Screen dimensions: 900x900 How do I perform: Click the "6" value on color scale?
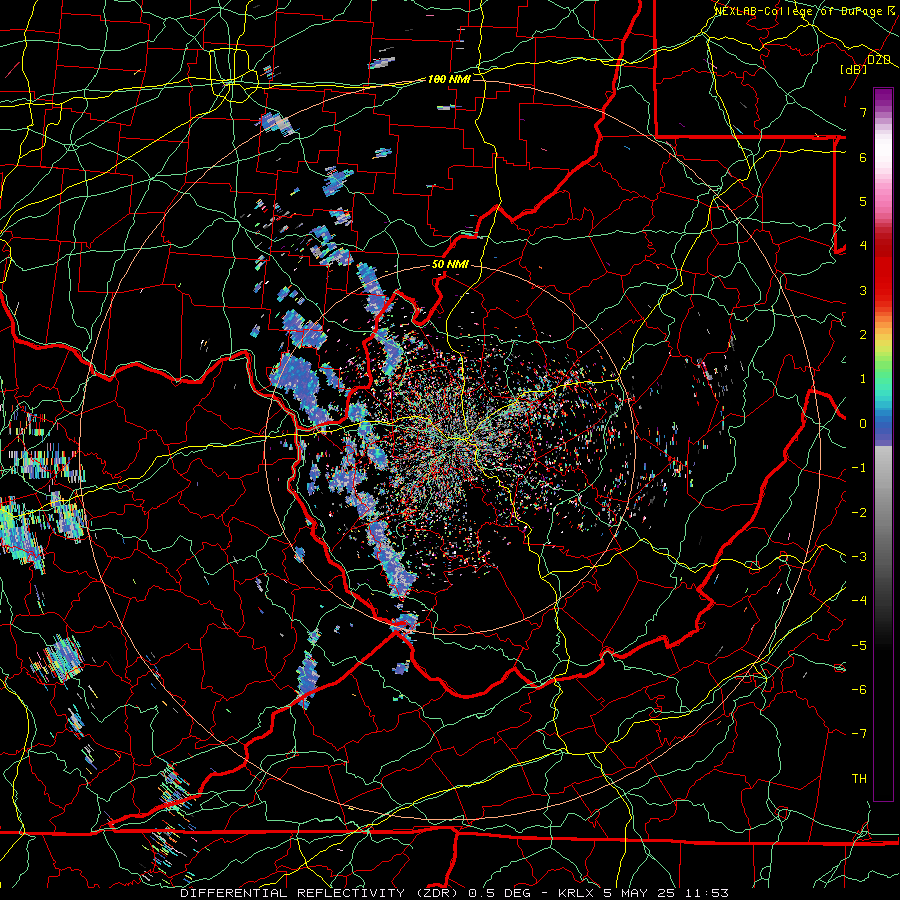tap(863, 157)
